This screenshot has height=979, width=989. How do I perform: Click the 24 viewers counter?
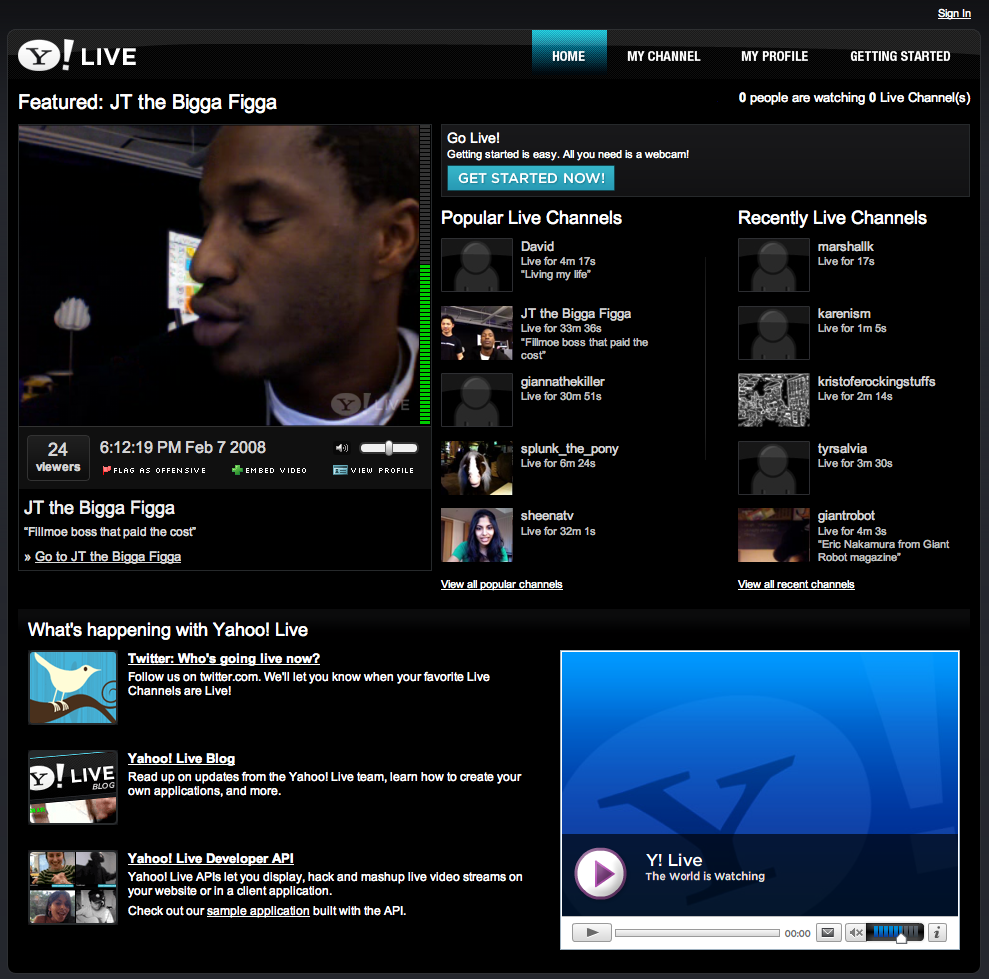tap(58, 457)
